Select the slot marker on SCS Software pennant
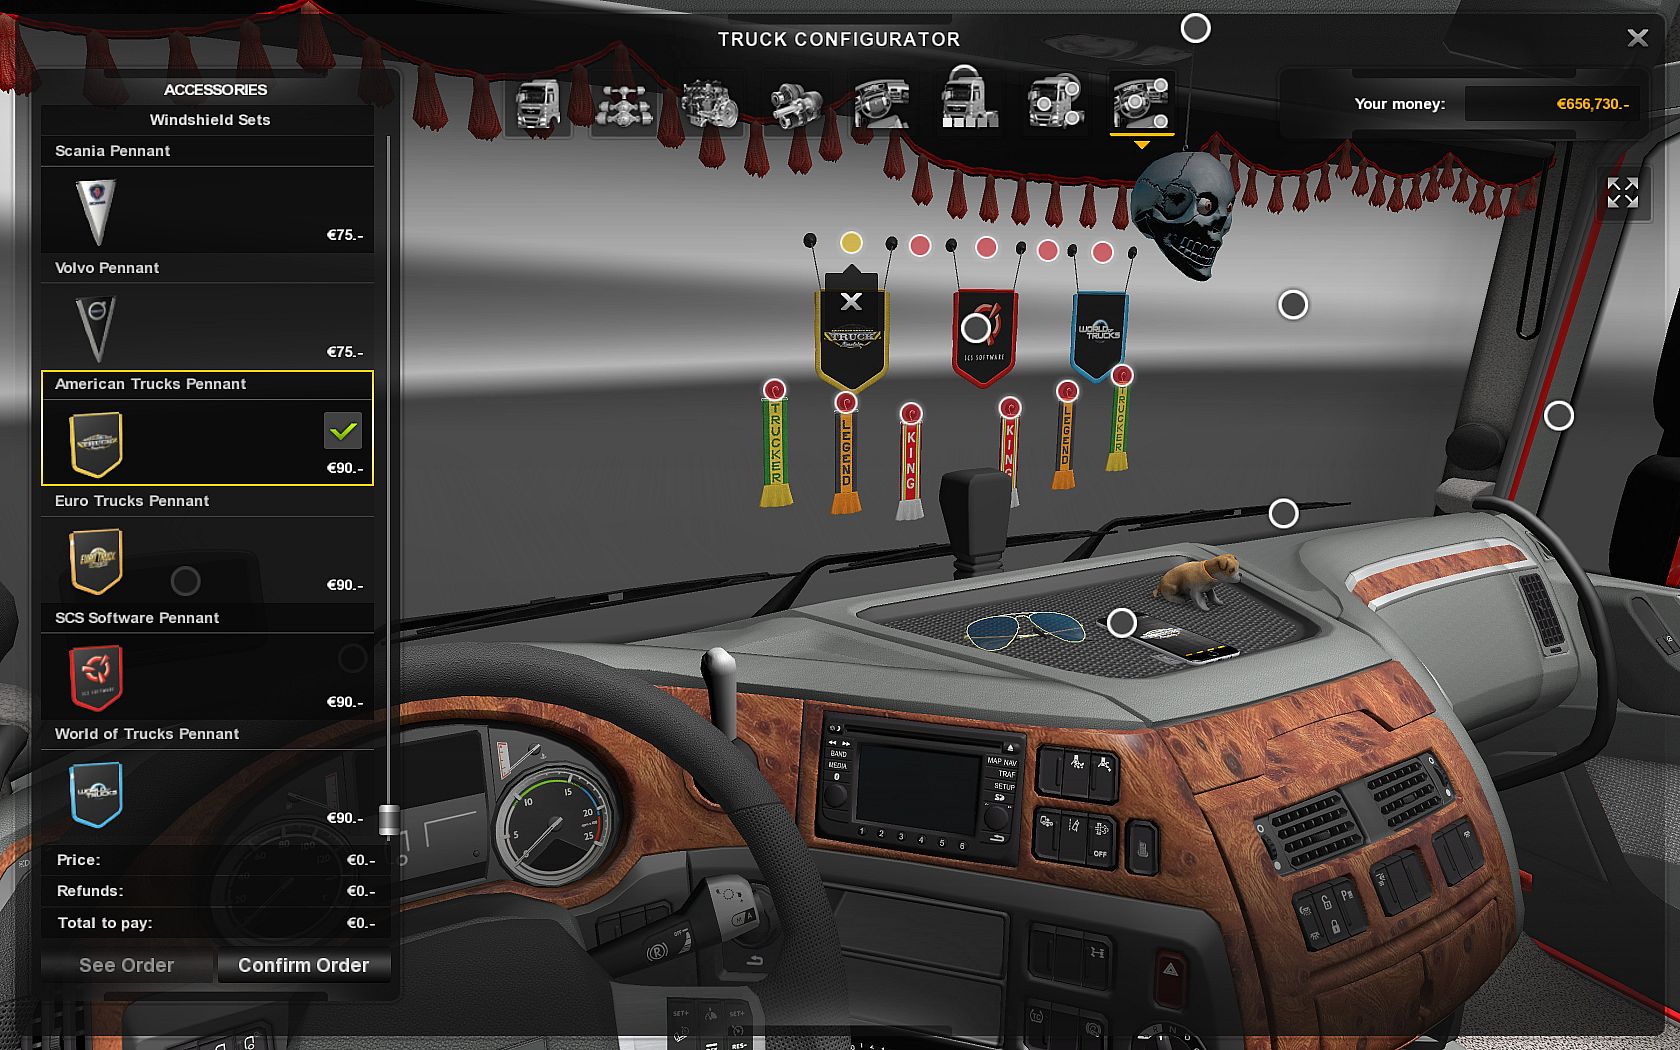This screenshot has height=1050, width=1680. [975, 328]
